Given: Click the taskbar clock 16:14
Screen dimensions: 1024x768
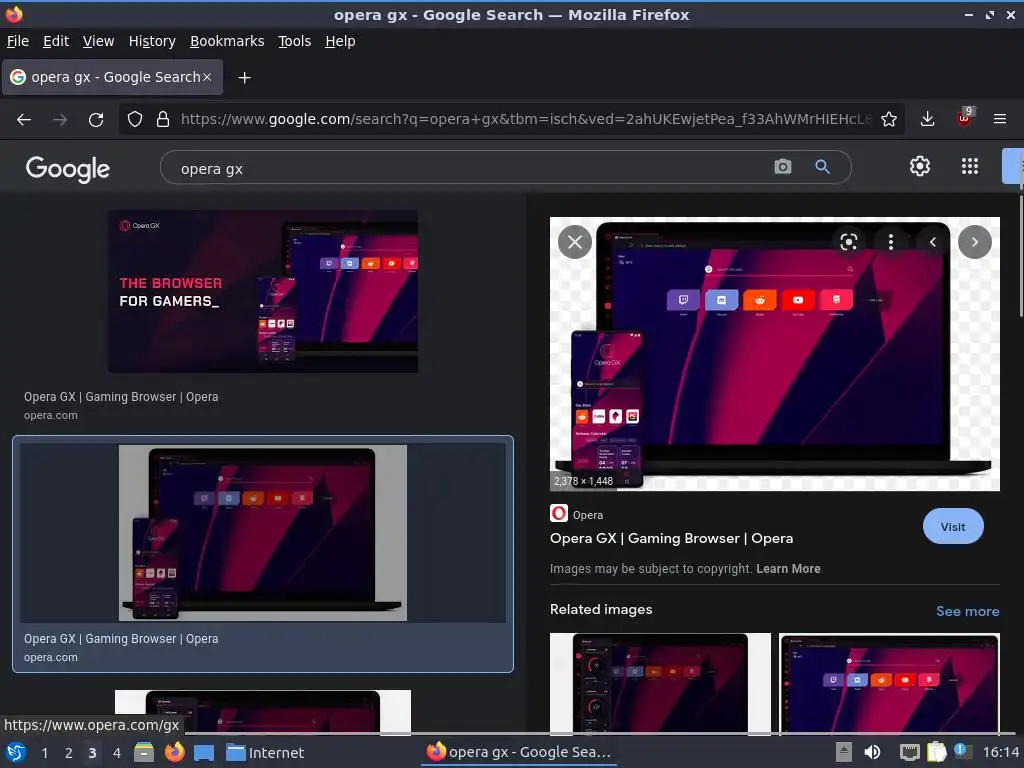Looking at the screenshot, I should 1001,752.
